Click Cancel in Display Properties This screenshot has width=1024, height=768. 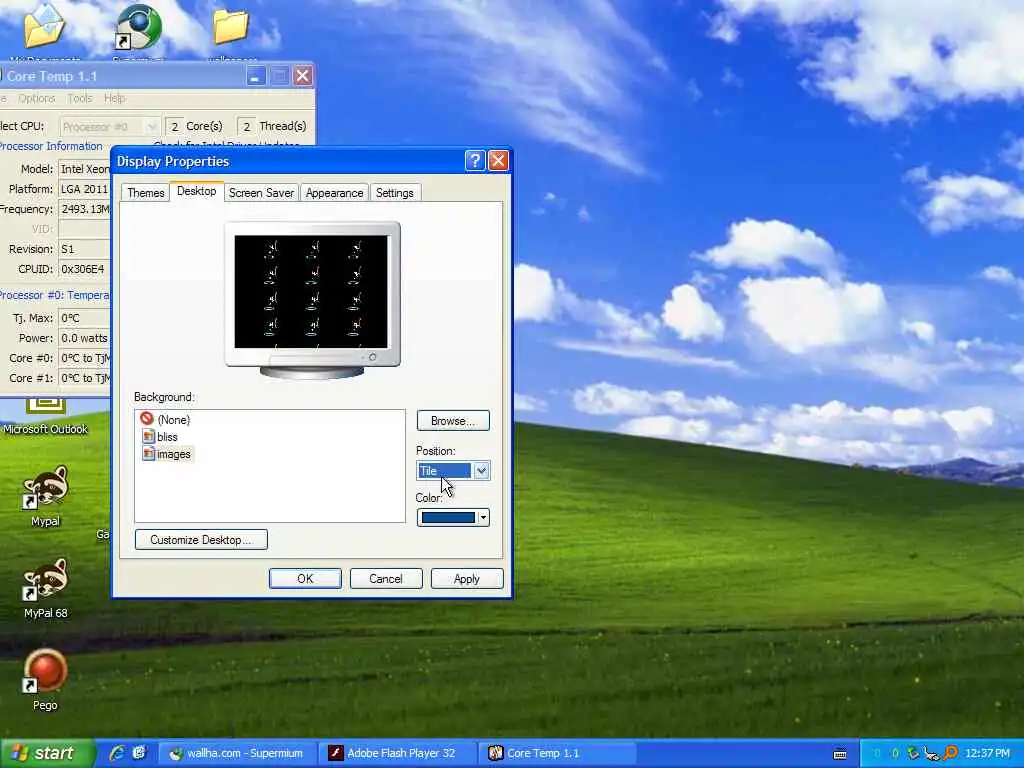pyautogui.click(x=386, y=579)
